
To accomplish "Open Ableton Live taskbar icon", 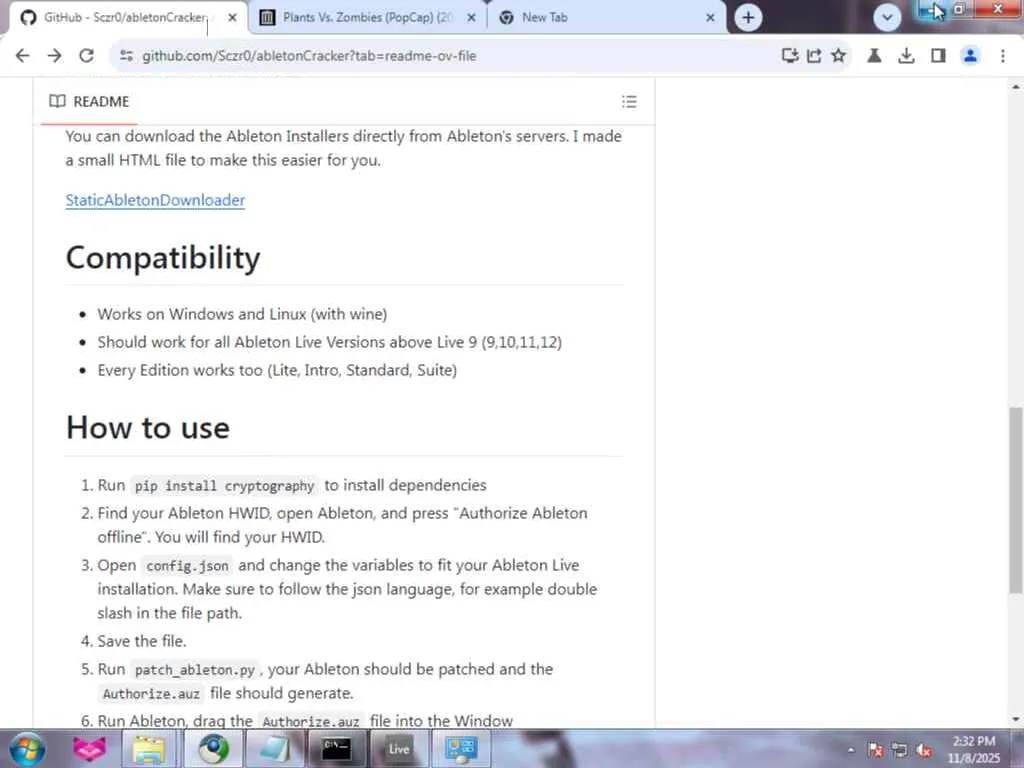I will click(398, 748).
